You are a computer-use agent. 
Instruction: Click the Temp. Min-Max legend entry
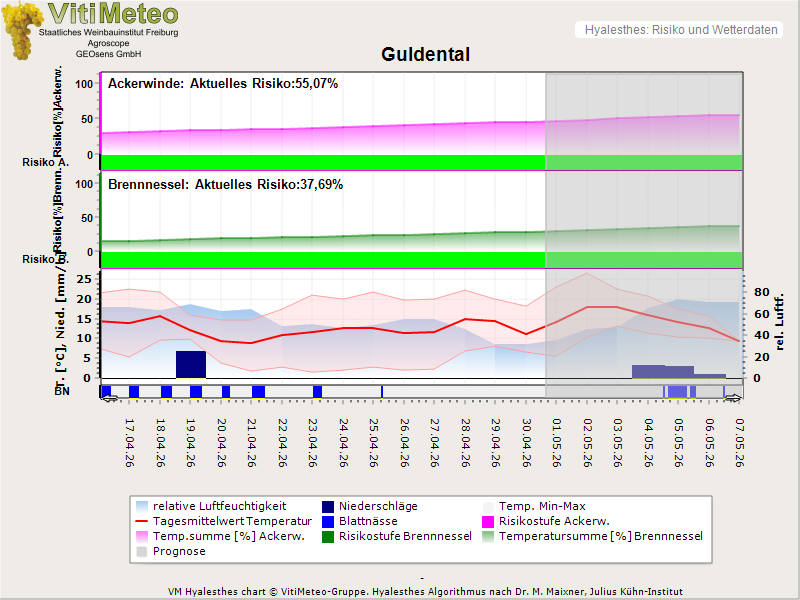coord(539,506)
